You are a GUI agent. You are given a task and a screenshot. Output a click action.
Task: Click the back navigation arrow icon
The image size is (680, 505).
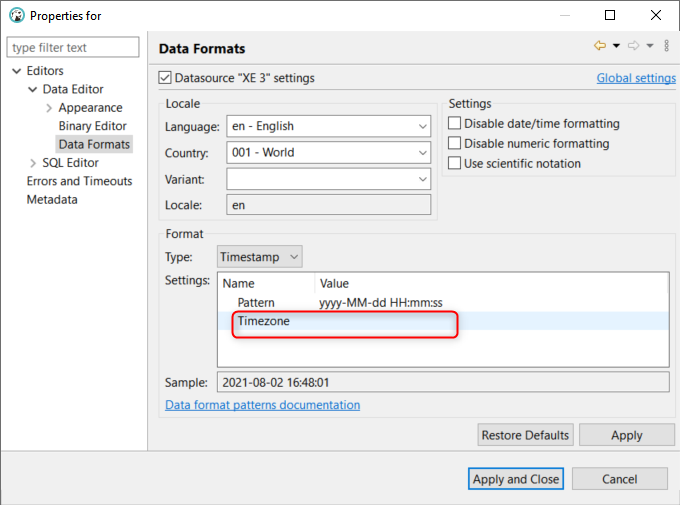pyautogui.click(x=600, y=46)
